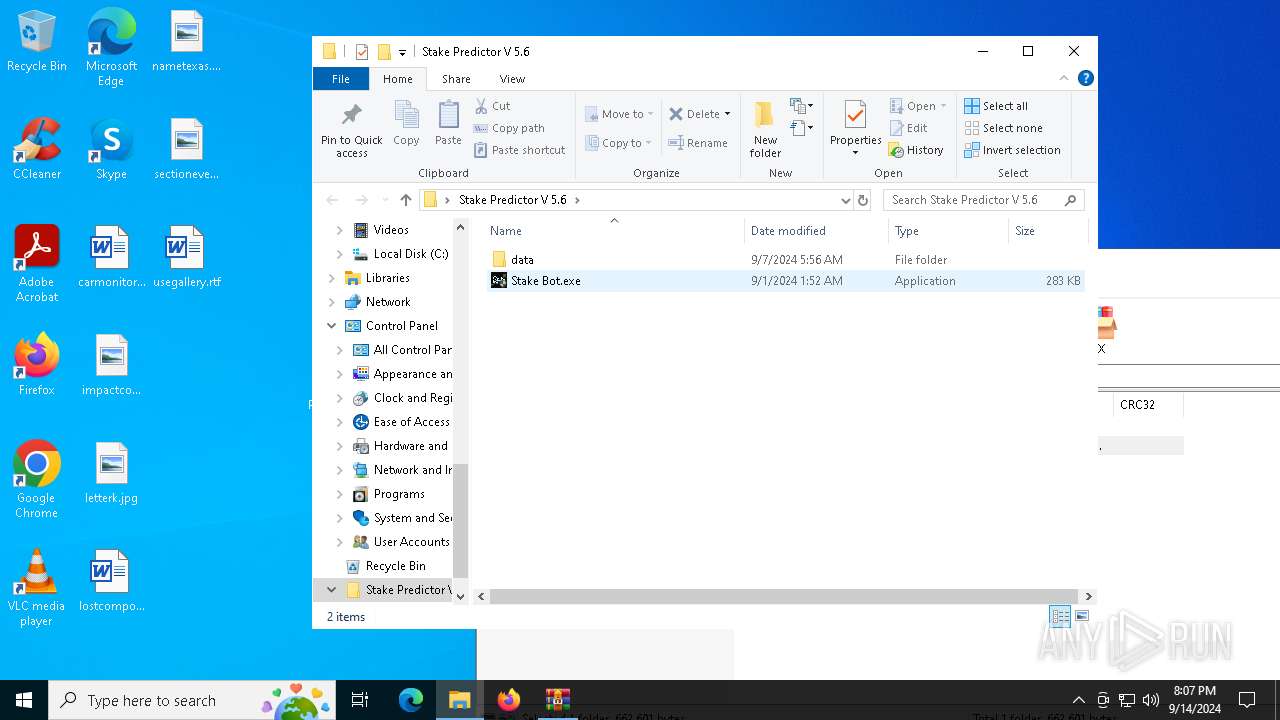Open the Customize Quick Access Toolbar dropdown
Image resolution: width=1280 pixels, height=720 pixels.
click(402, 52)
